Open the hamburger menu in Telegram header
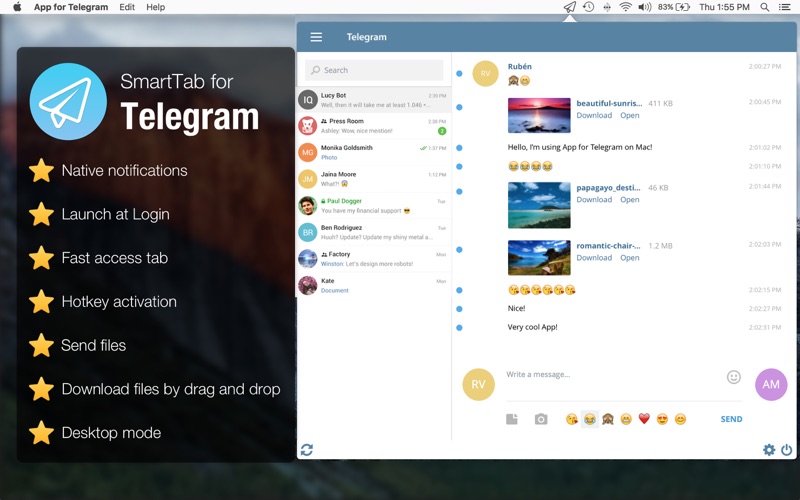 click(x=316, y=37)
